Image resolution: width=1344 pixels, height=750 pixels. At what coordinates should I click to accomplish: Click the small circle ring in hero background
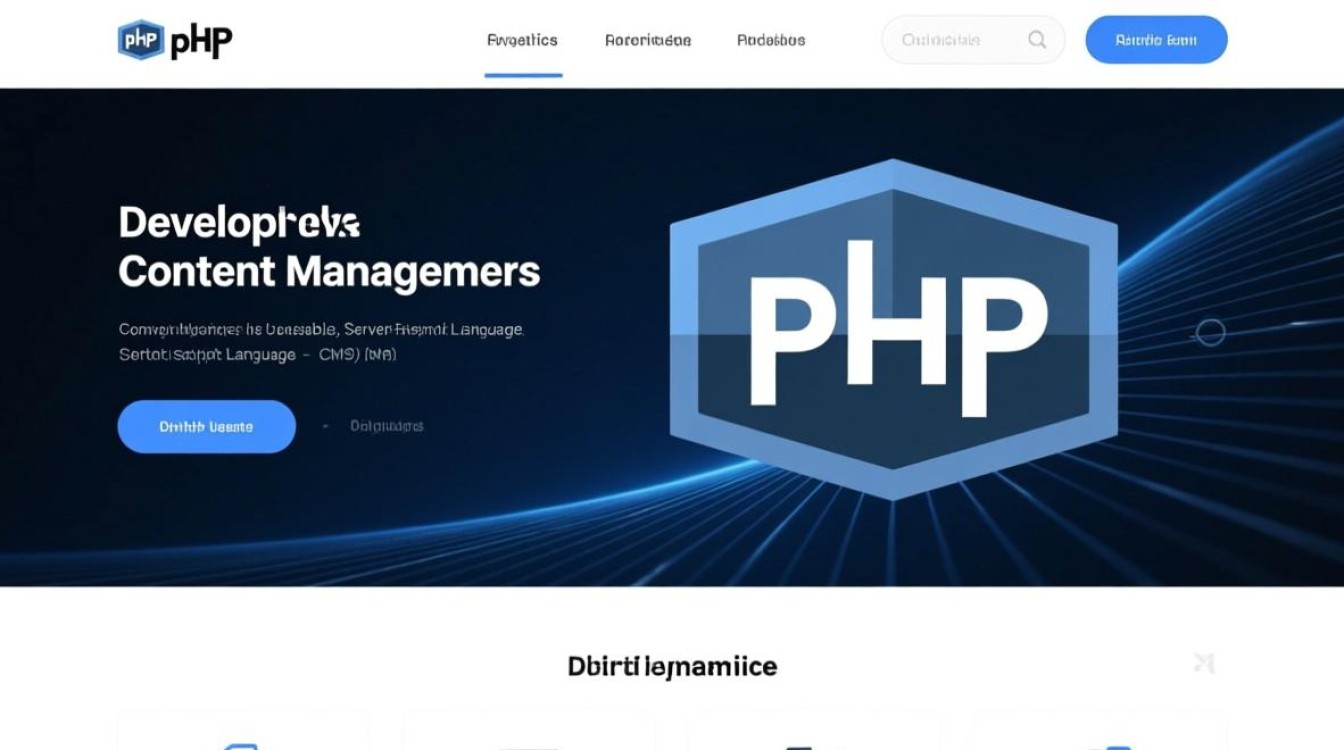pyautogui.click(x=1210, y=332)
